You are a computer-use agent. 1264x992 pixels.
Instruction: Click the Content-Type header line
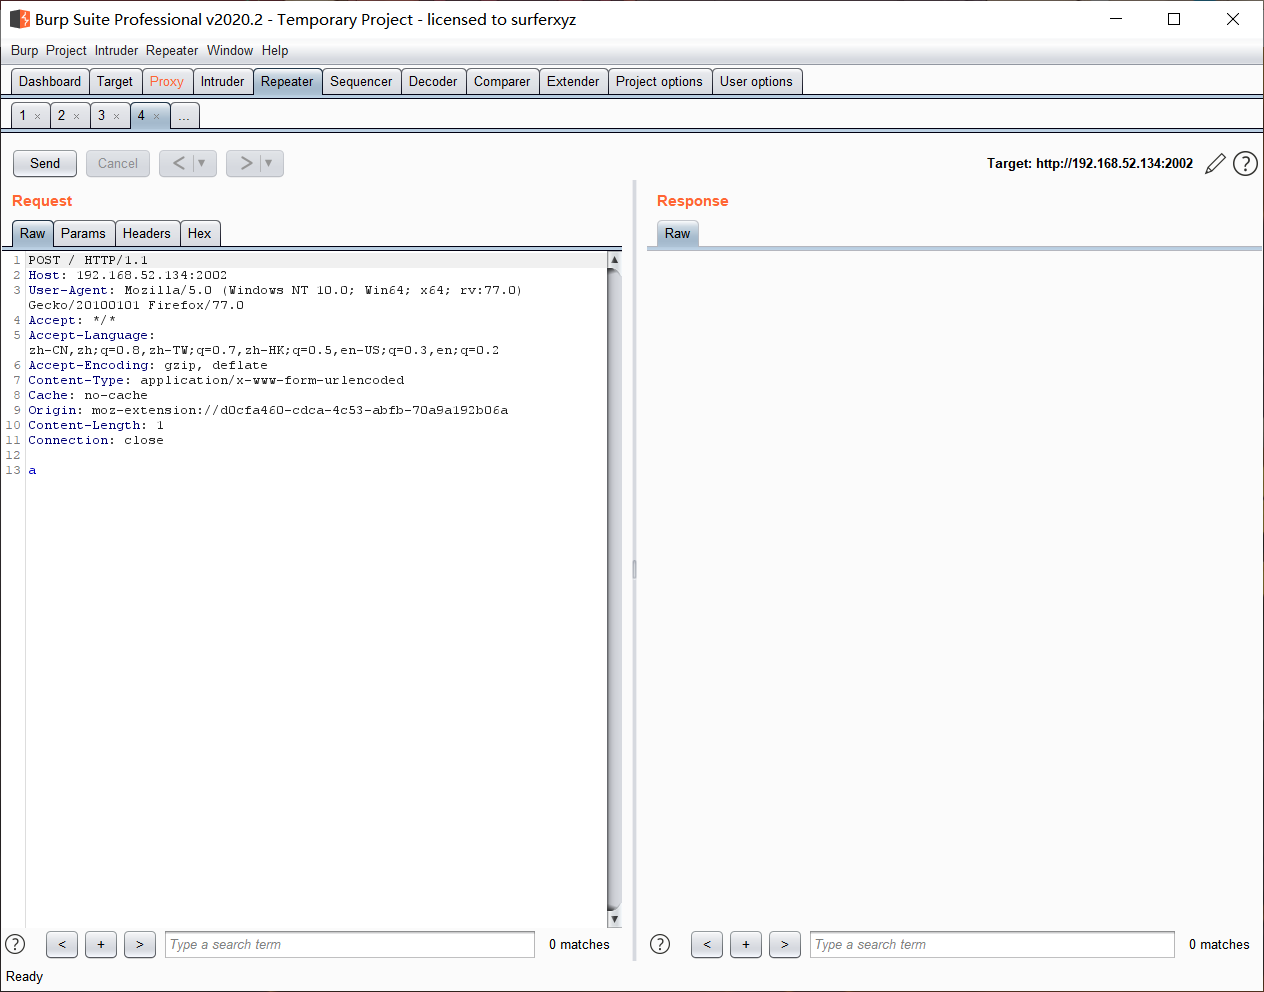(x=216, y=380)
